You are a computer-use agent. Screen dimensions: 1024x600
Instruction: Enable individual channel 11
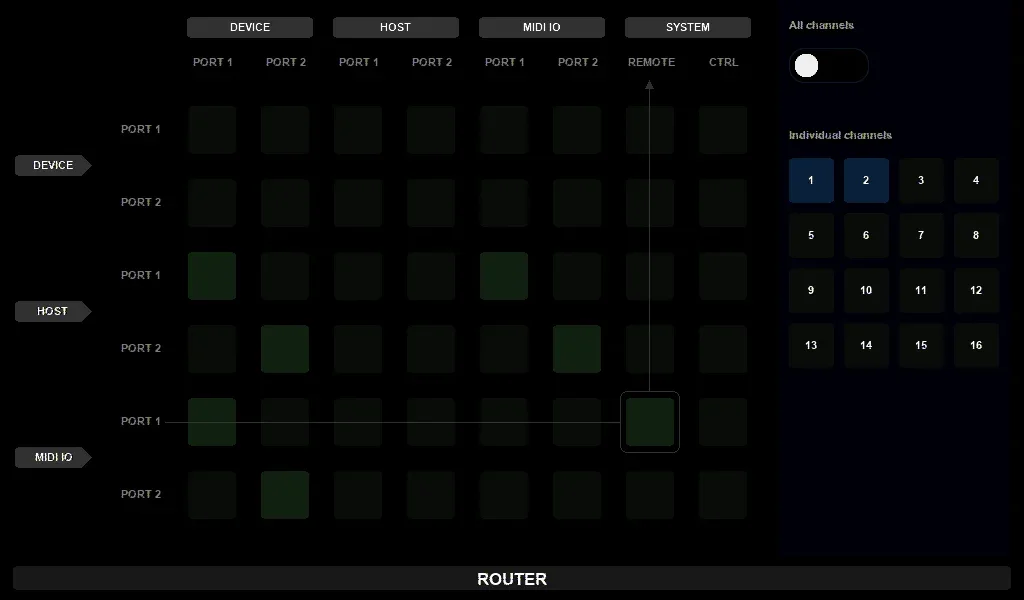coord(921,290)
